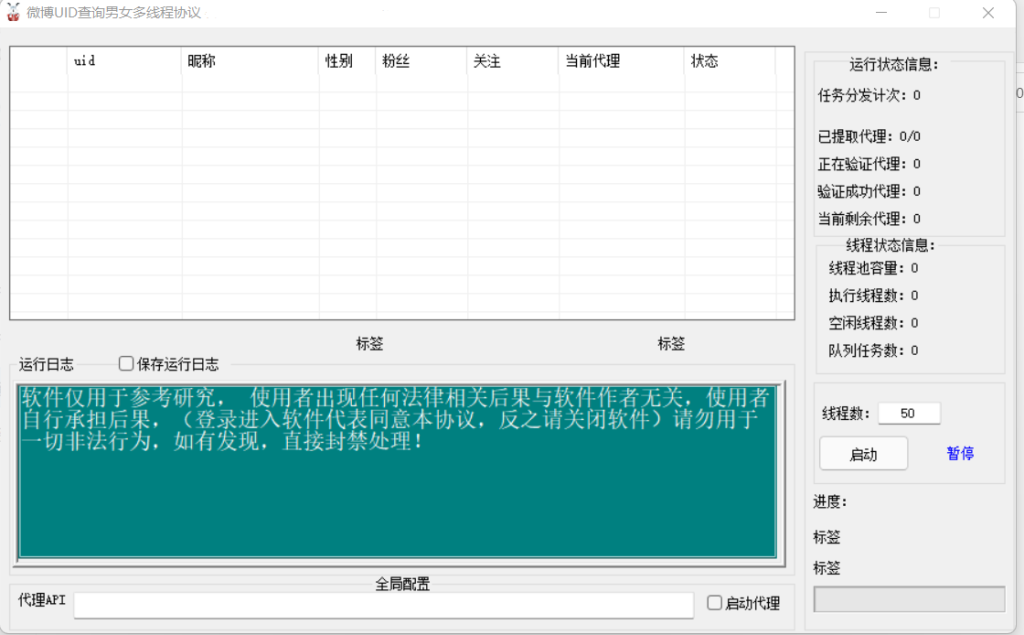Click the 关注 column header
Image resolution: width=1024 pixels, height=635 pixels.
click(512, 62)
